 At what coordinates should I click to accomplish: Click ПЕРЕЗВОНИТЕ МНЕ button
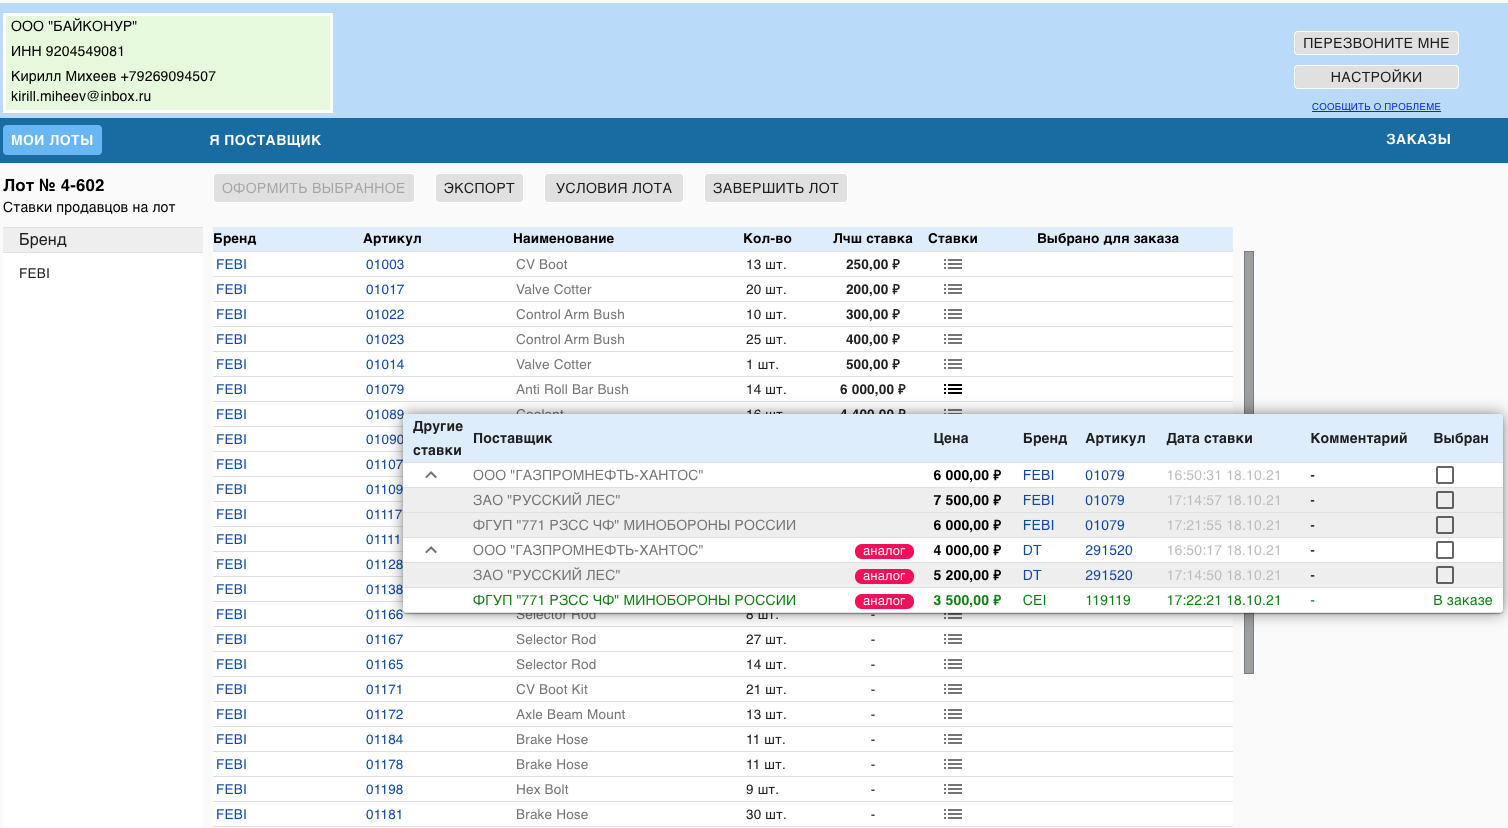tap(1376, 43)
